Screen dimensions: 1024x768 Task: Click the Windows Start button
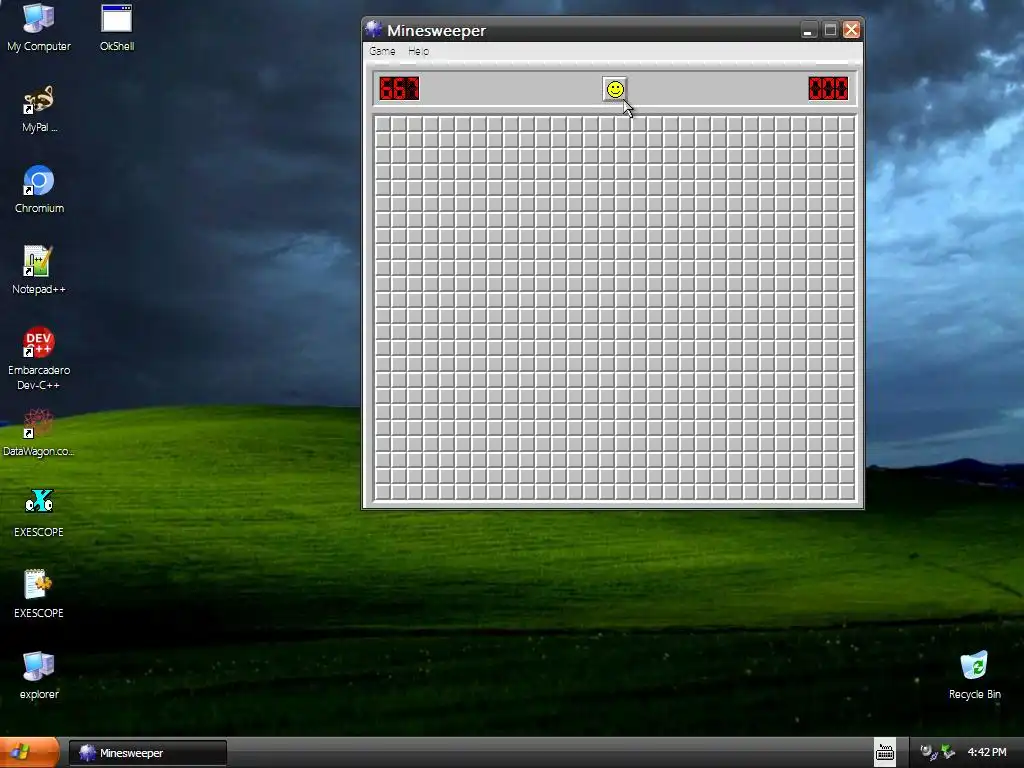(x=29, y=752)
